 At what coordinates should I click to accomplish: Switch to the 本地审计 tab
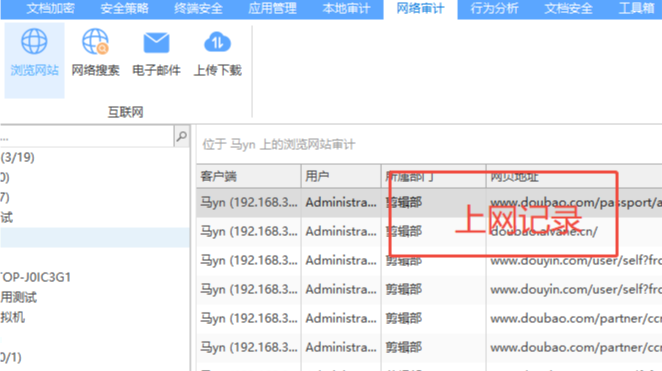346,8
